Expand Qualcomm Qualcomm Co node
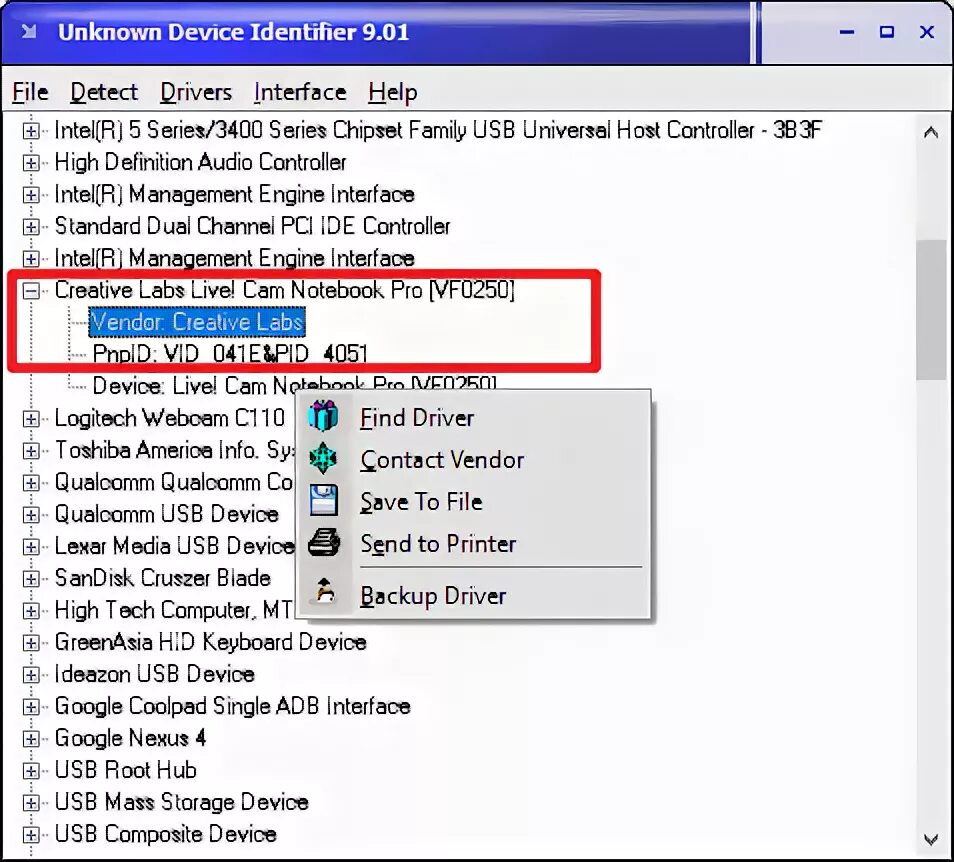The image size is (954, 862). point(31,483)
